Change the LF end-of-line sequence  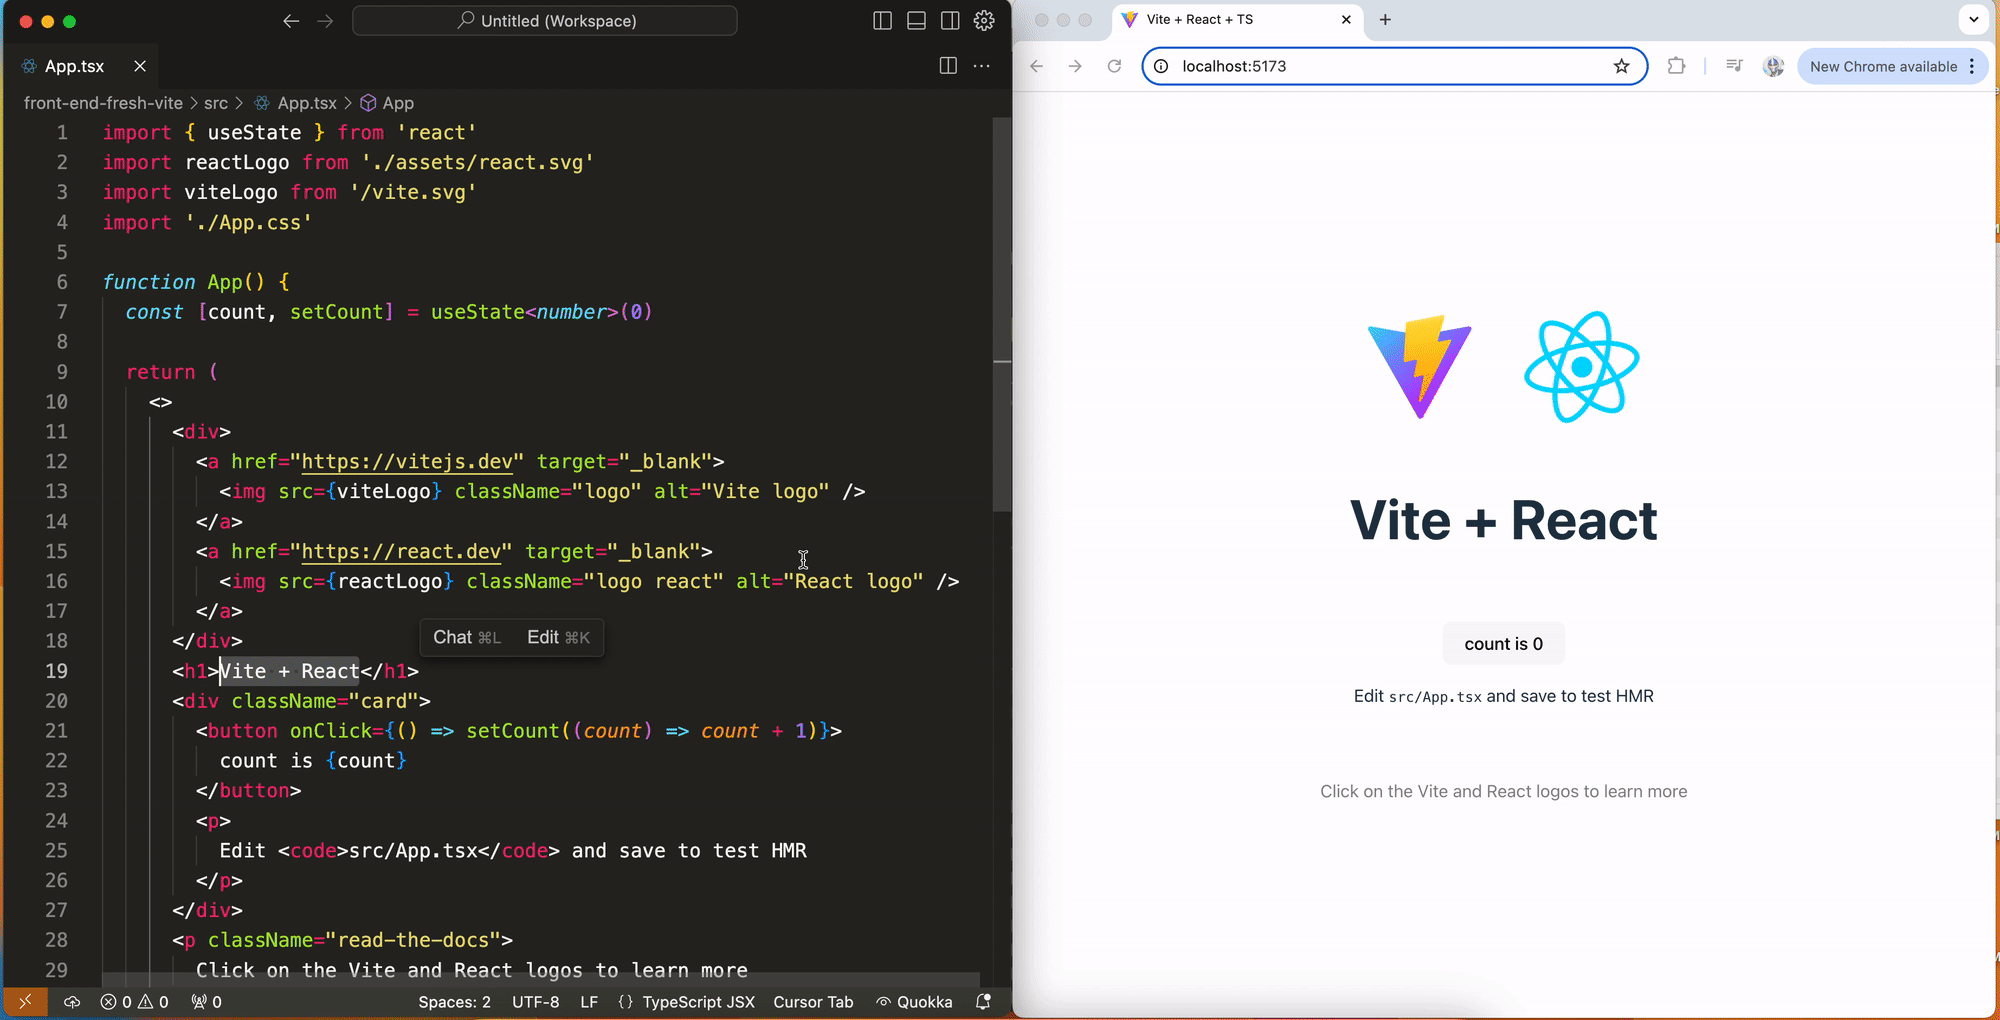[x=589, y=1002]
